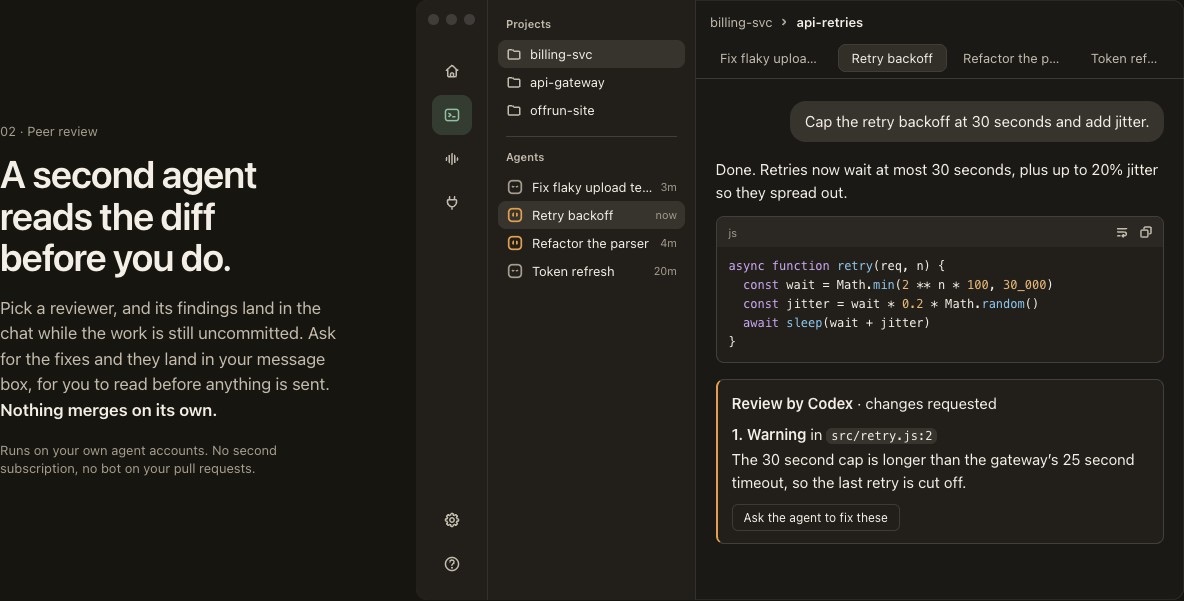
Task: Click the 'async function retry' code line
Action: point(837,266)
